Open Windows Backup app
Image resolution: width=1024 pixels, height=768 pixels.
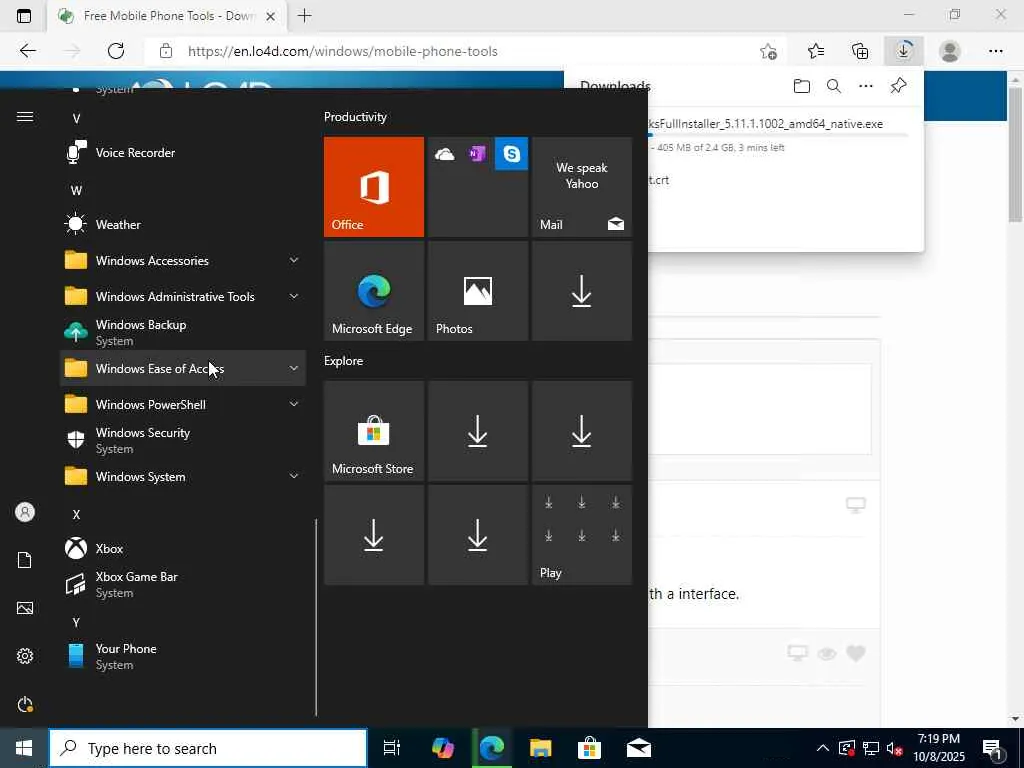coord(183,332)
